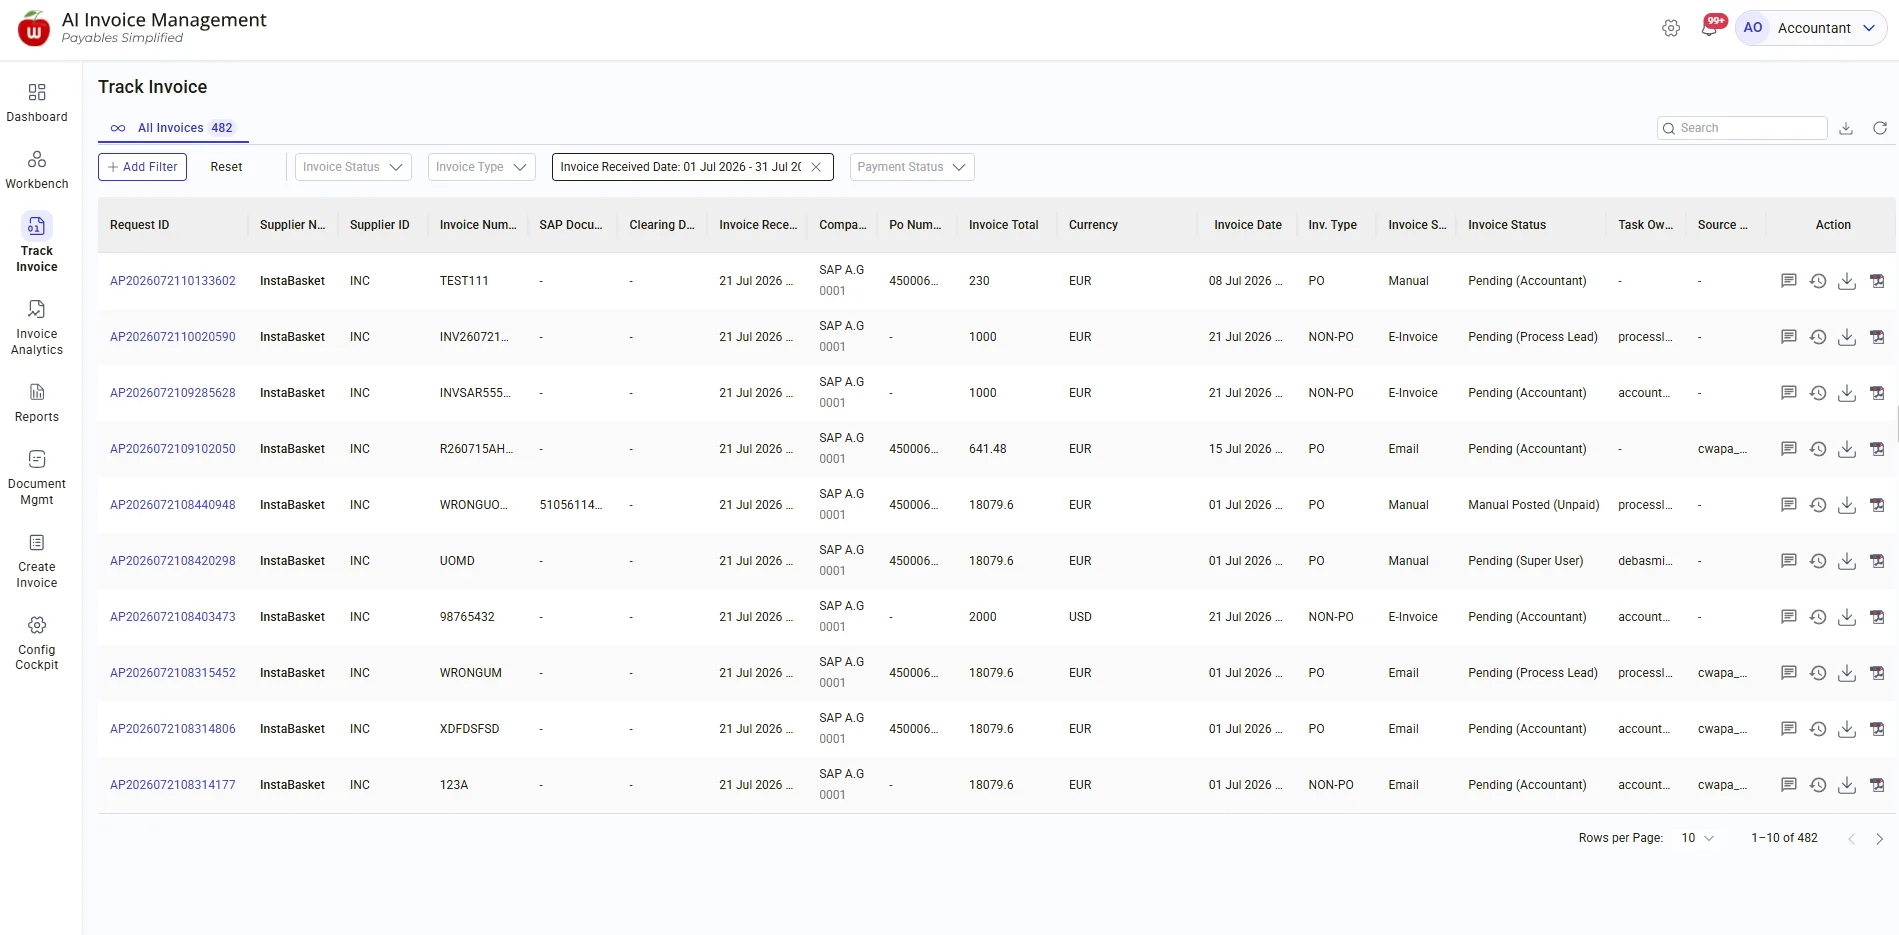
Task: Open request AP2026072109102050 link
Action: pyautogui.click(x=173, y=449)
